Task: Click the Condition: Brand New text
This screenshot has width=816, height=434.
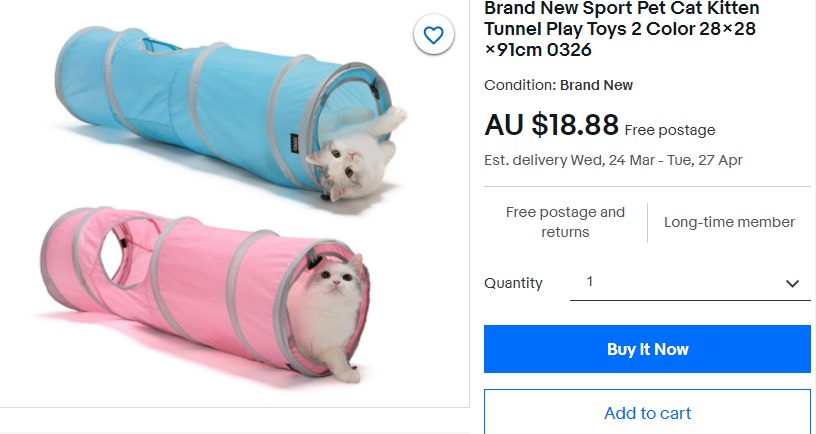Action: (x=558, y=85)
